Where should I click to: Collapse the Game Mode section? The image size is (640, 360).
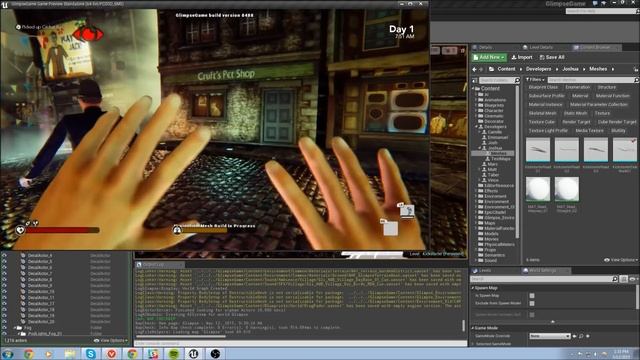point(473,328)
